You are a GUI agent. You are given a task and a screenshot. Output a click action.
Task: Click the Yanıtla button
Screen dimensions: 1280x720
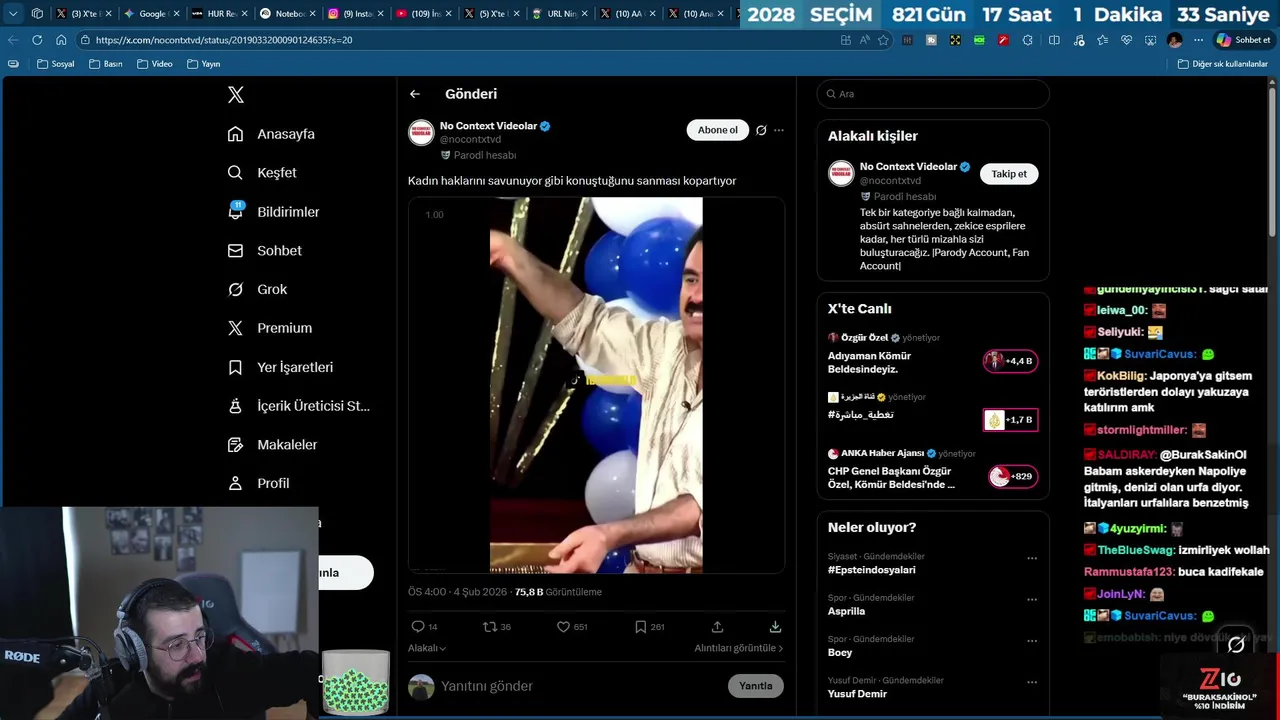755,686
